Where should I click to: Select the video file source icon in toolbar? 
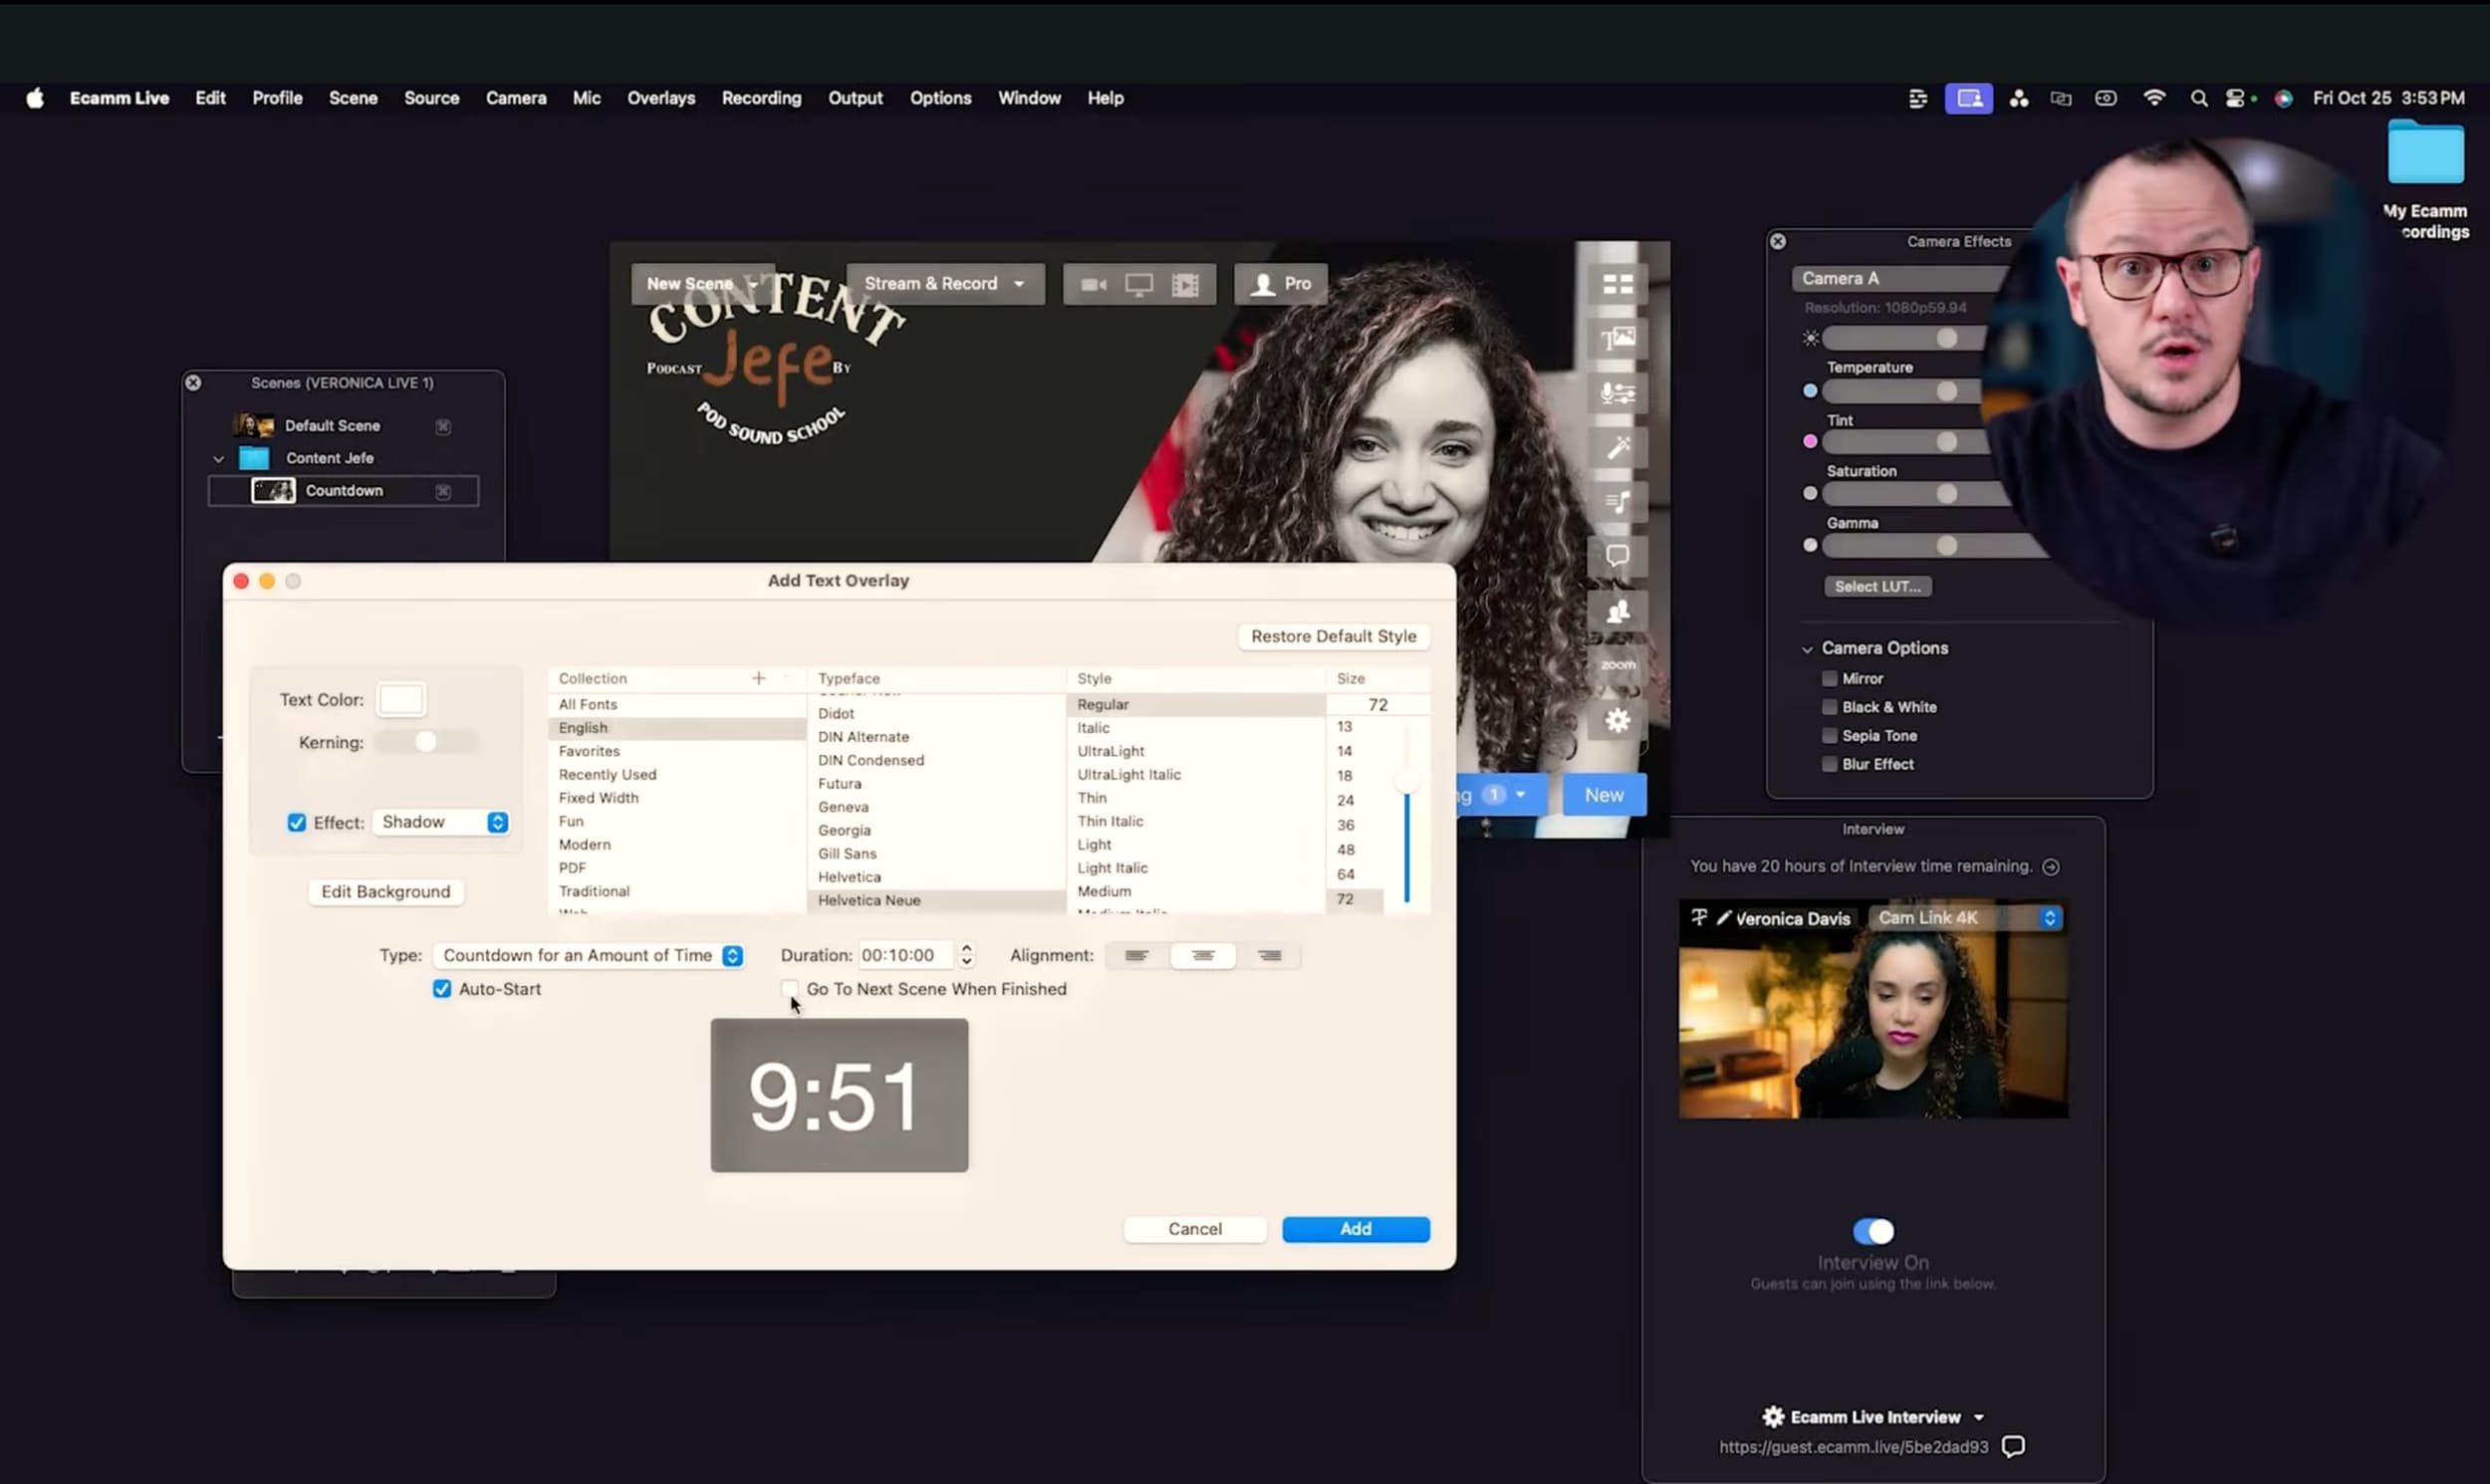[x=1185, y=284]
